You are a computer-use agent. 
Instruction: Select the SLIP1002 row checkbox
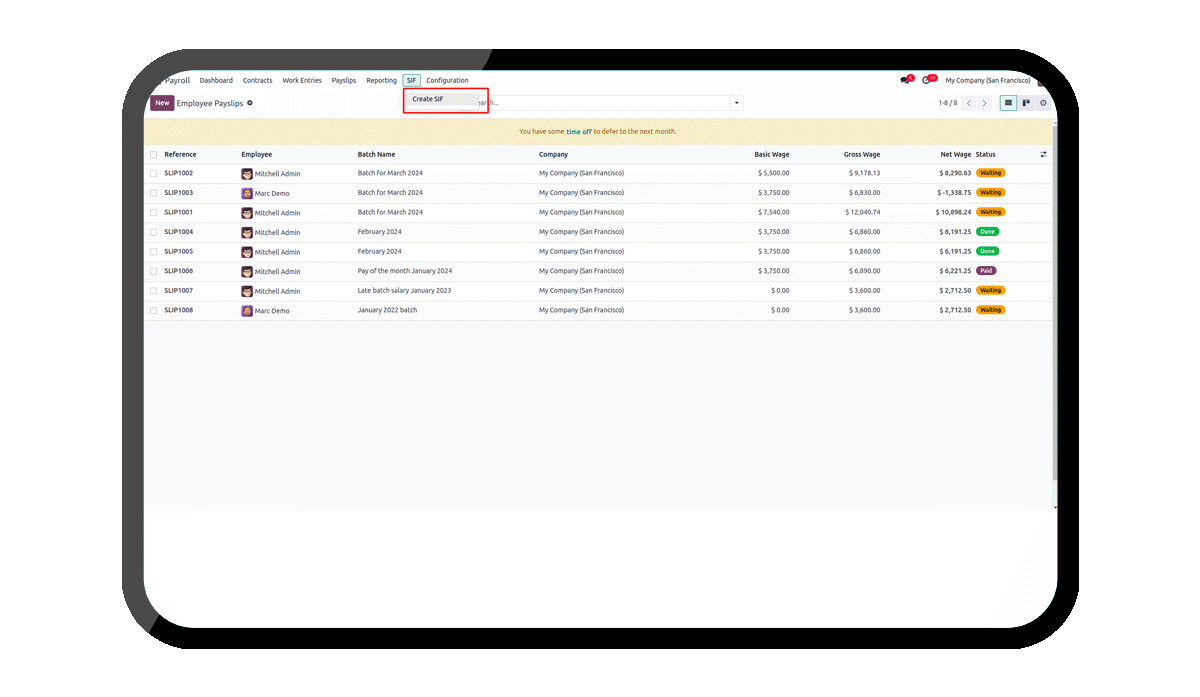tap(154, 173)
